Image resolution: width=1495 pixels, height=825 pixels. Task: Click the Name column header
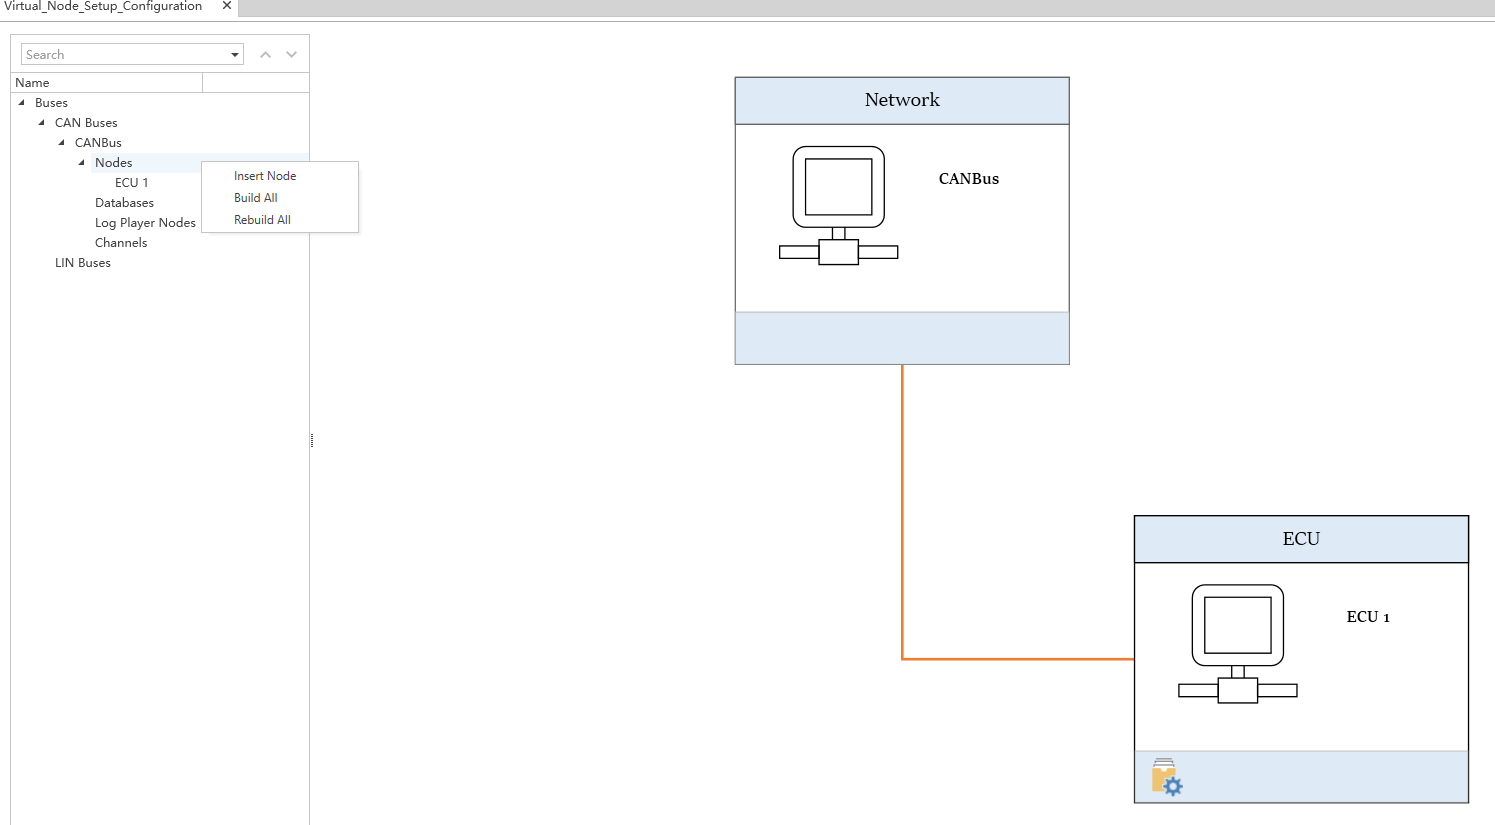click(x=106, y=83)
